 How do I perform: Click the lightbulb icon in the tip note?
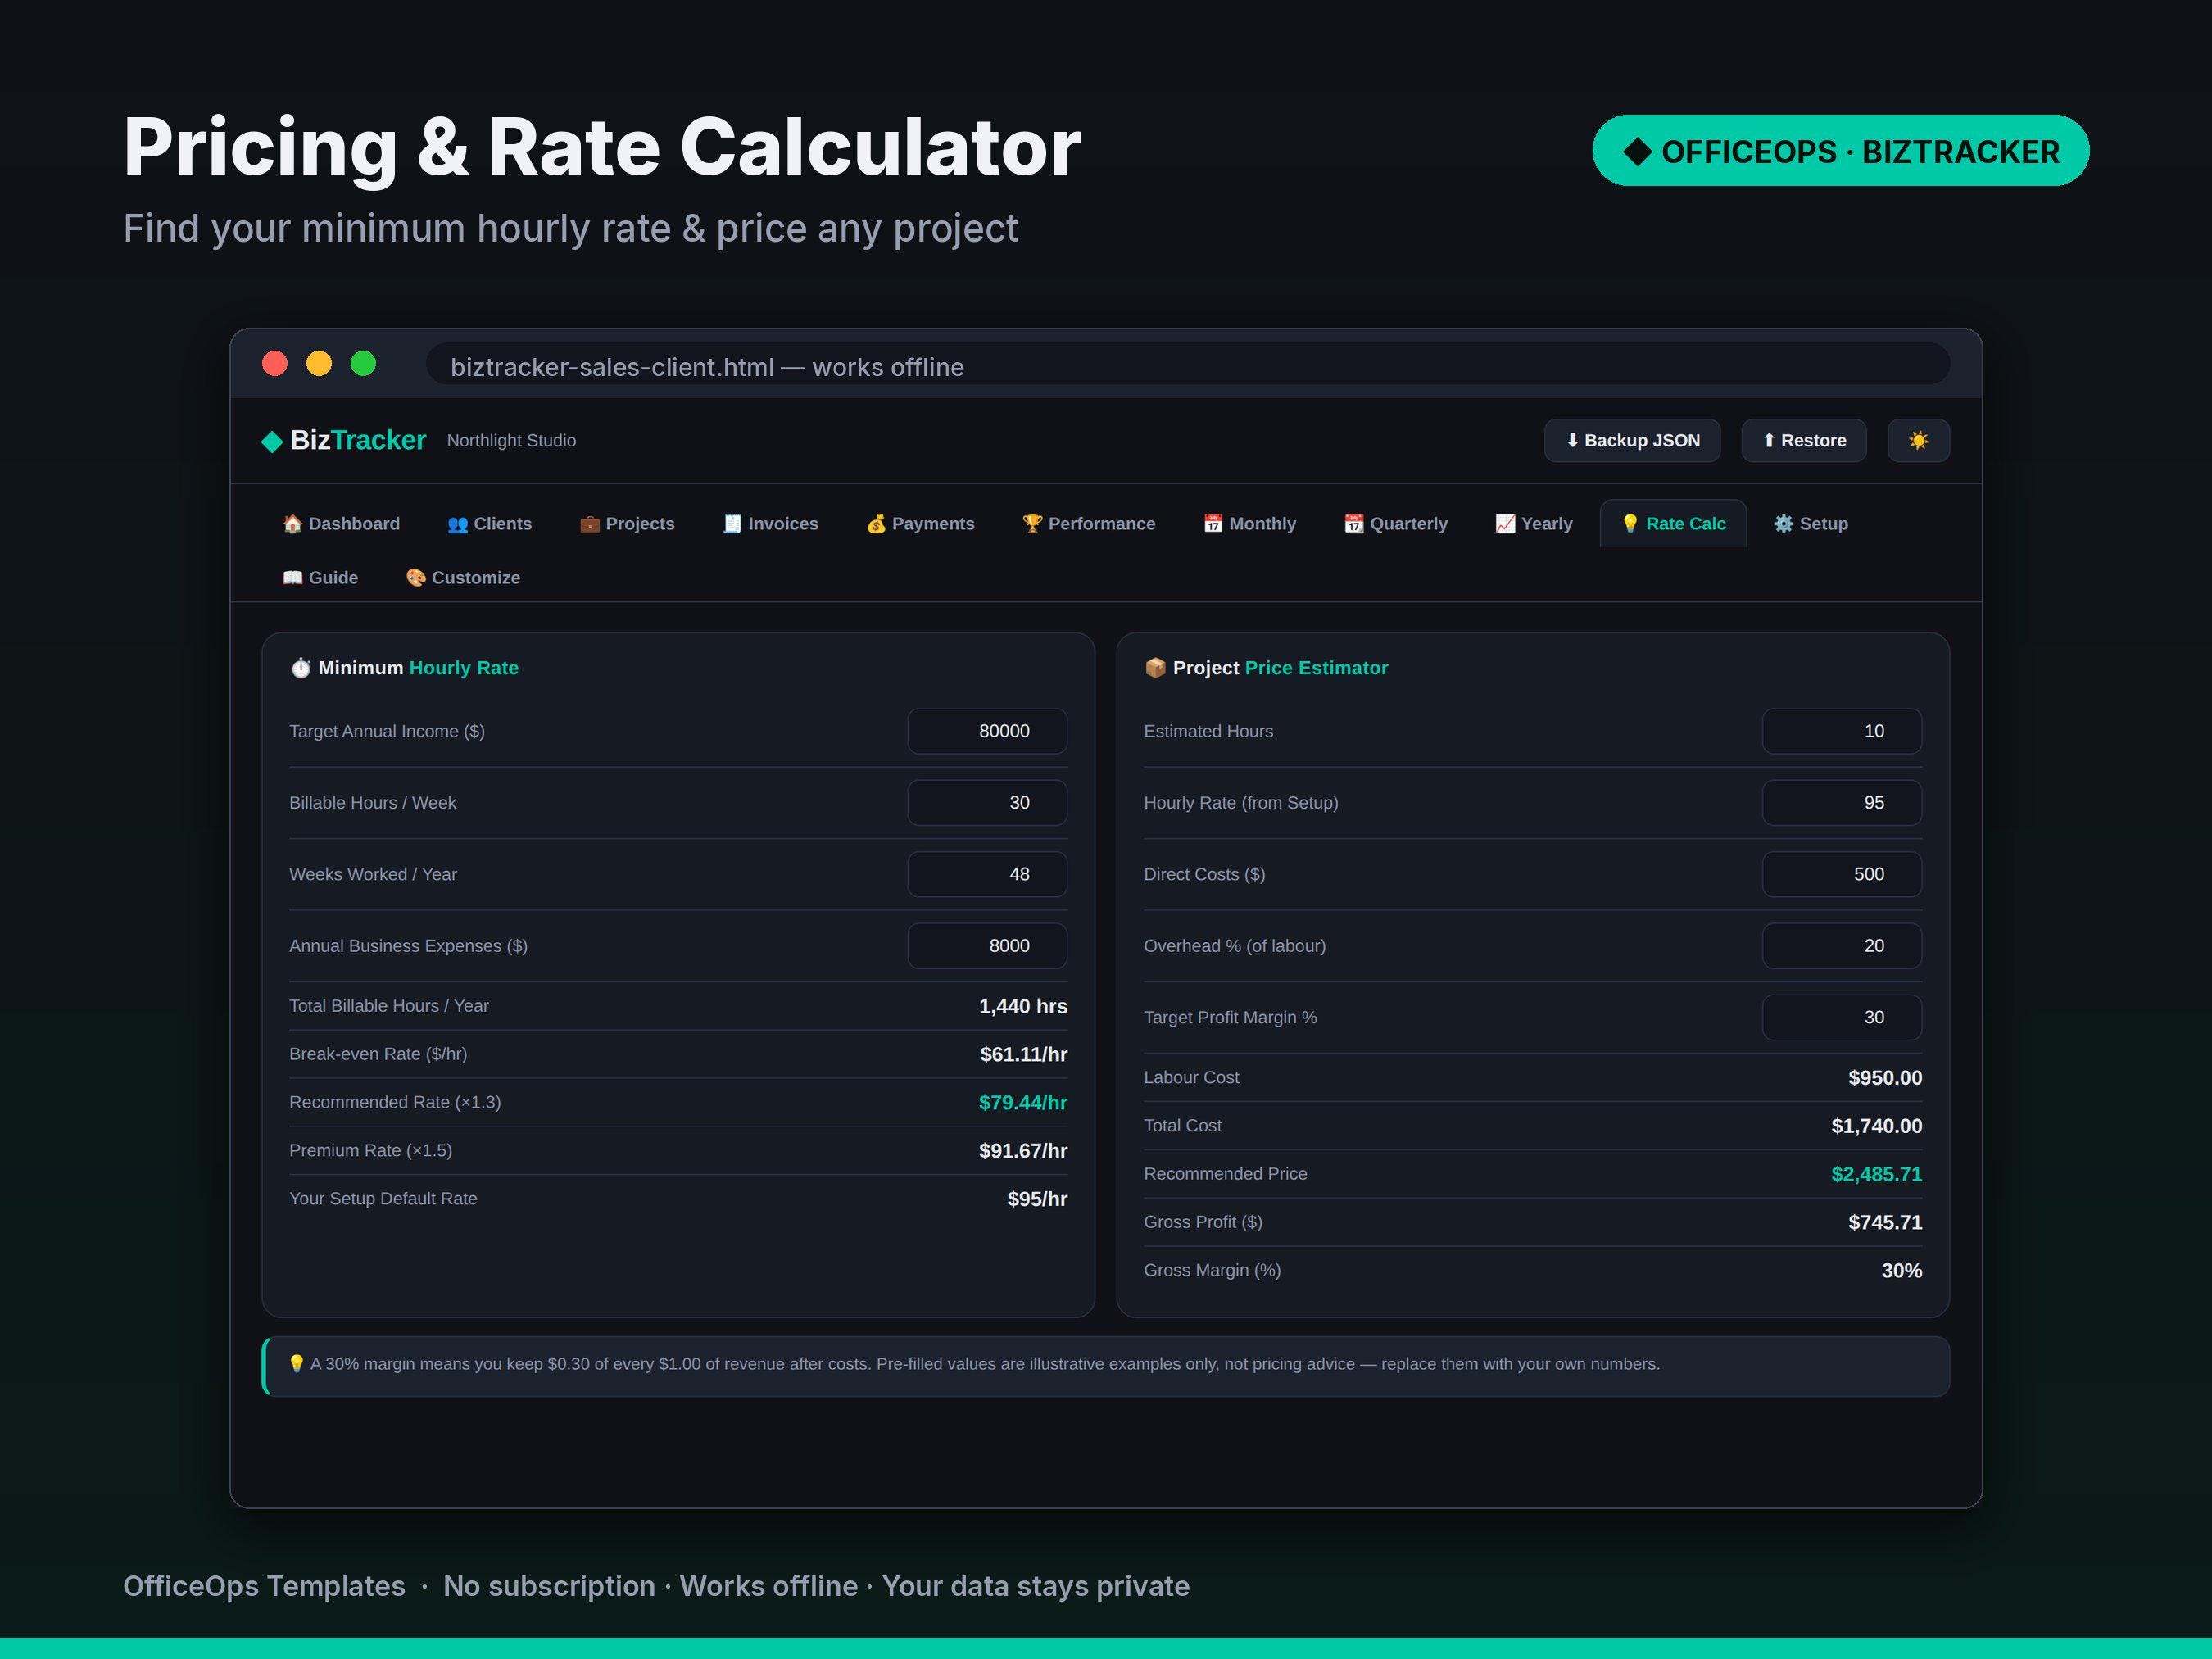[x=296, y=1364]
